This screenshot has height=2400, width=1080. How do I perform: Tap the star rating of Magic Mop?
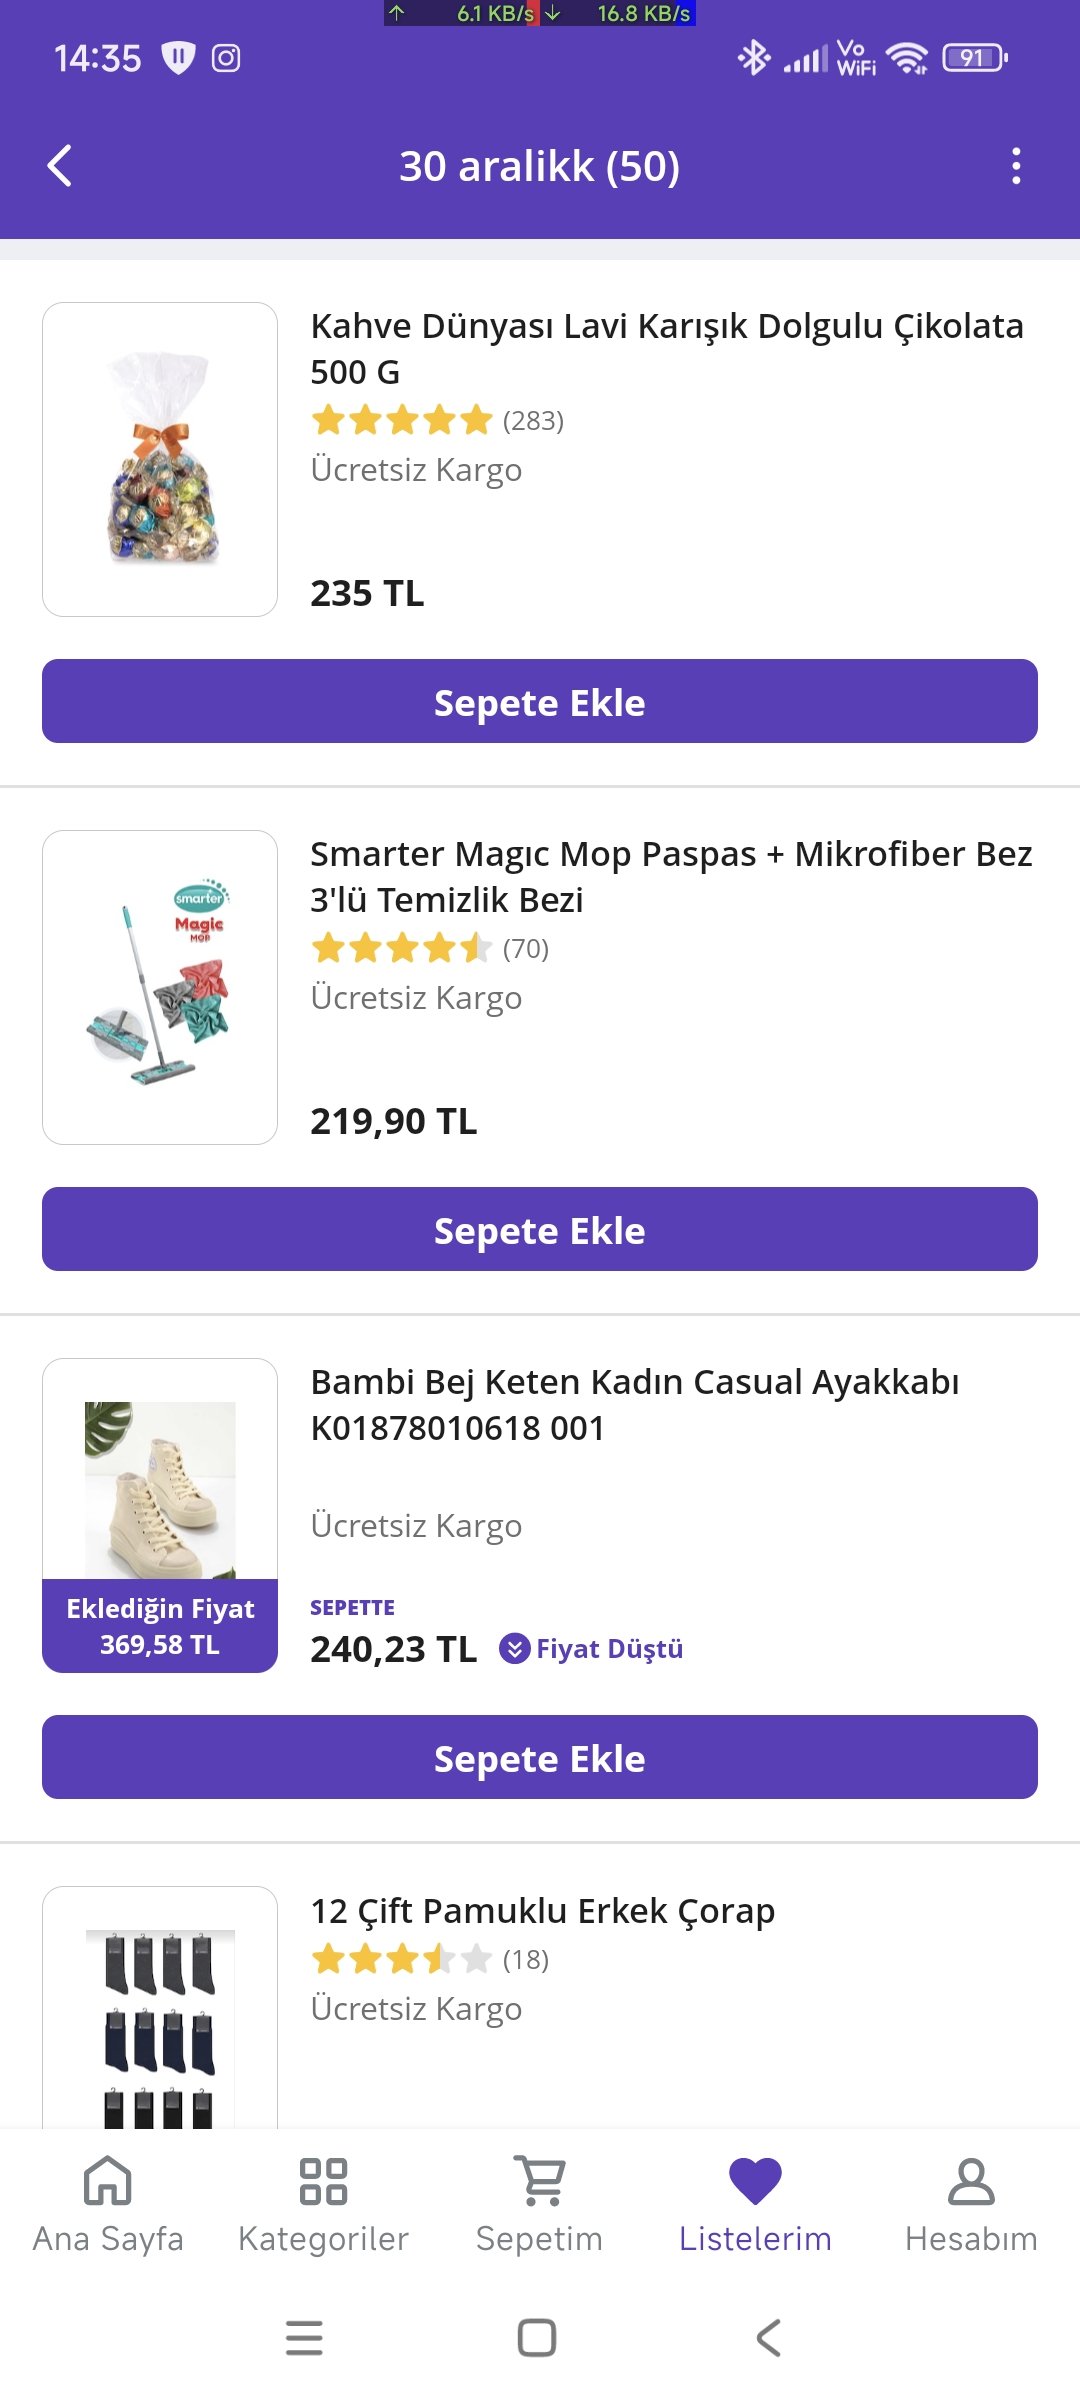[402, 948]
